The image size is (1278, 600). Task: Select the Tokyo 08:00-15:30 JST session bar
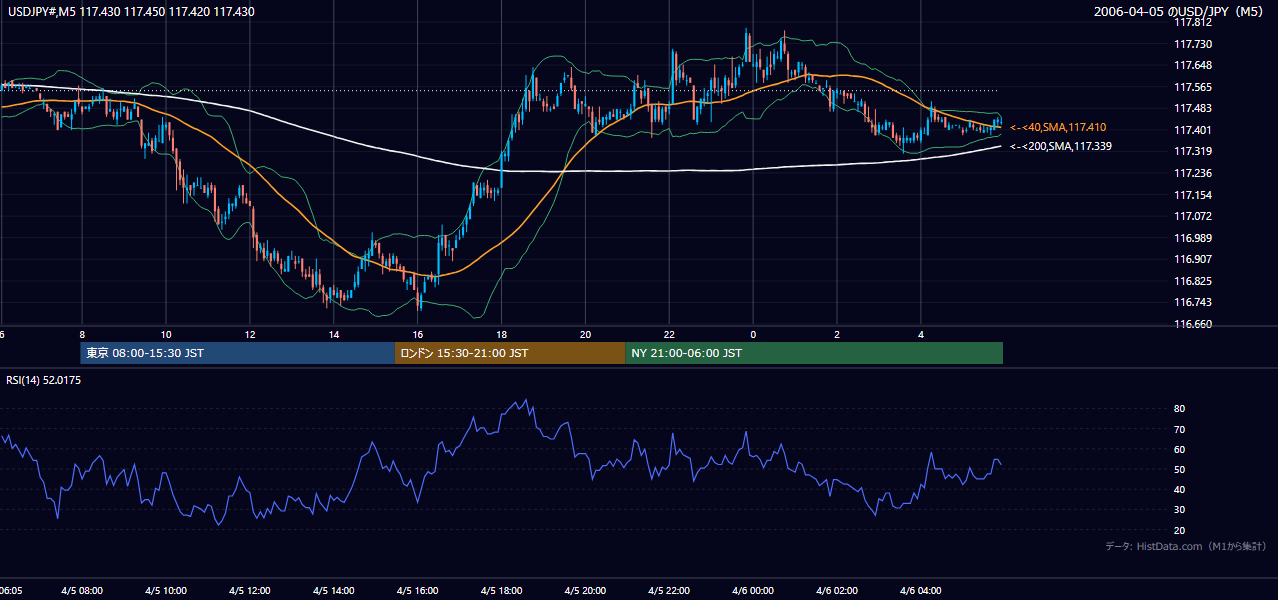tap(238, 353)
